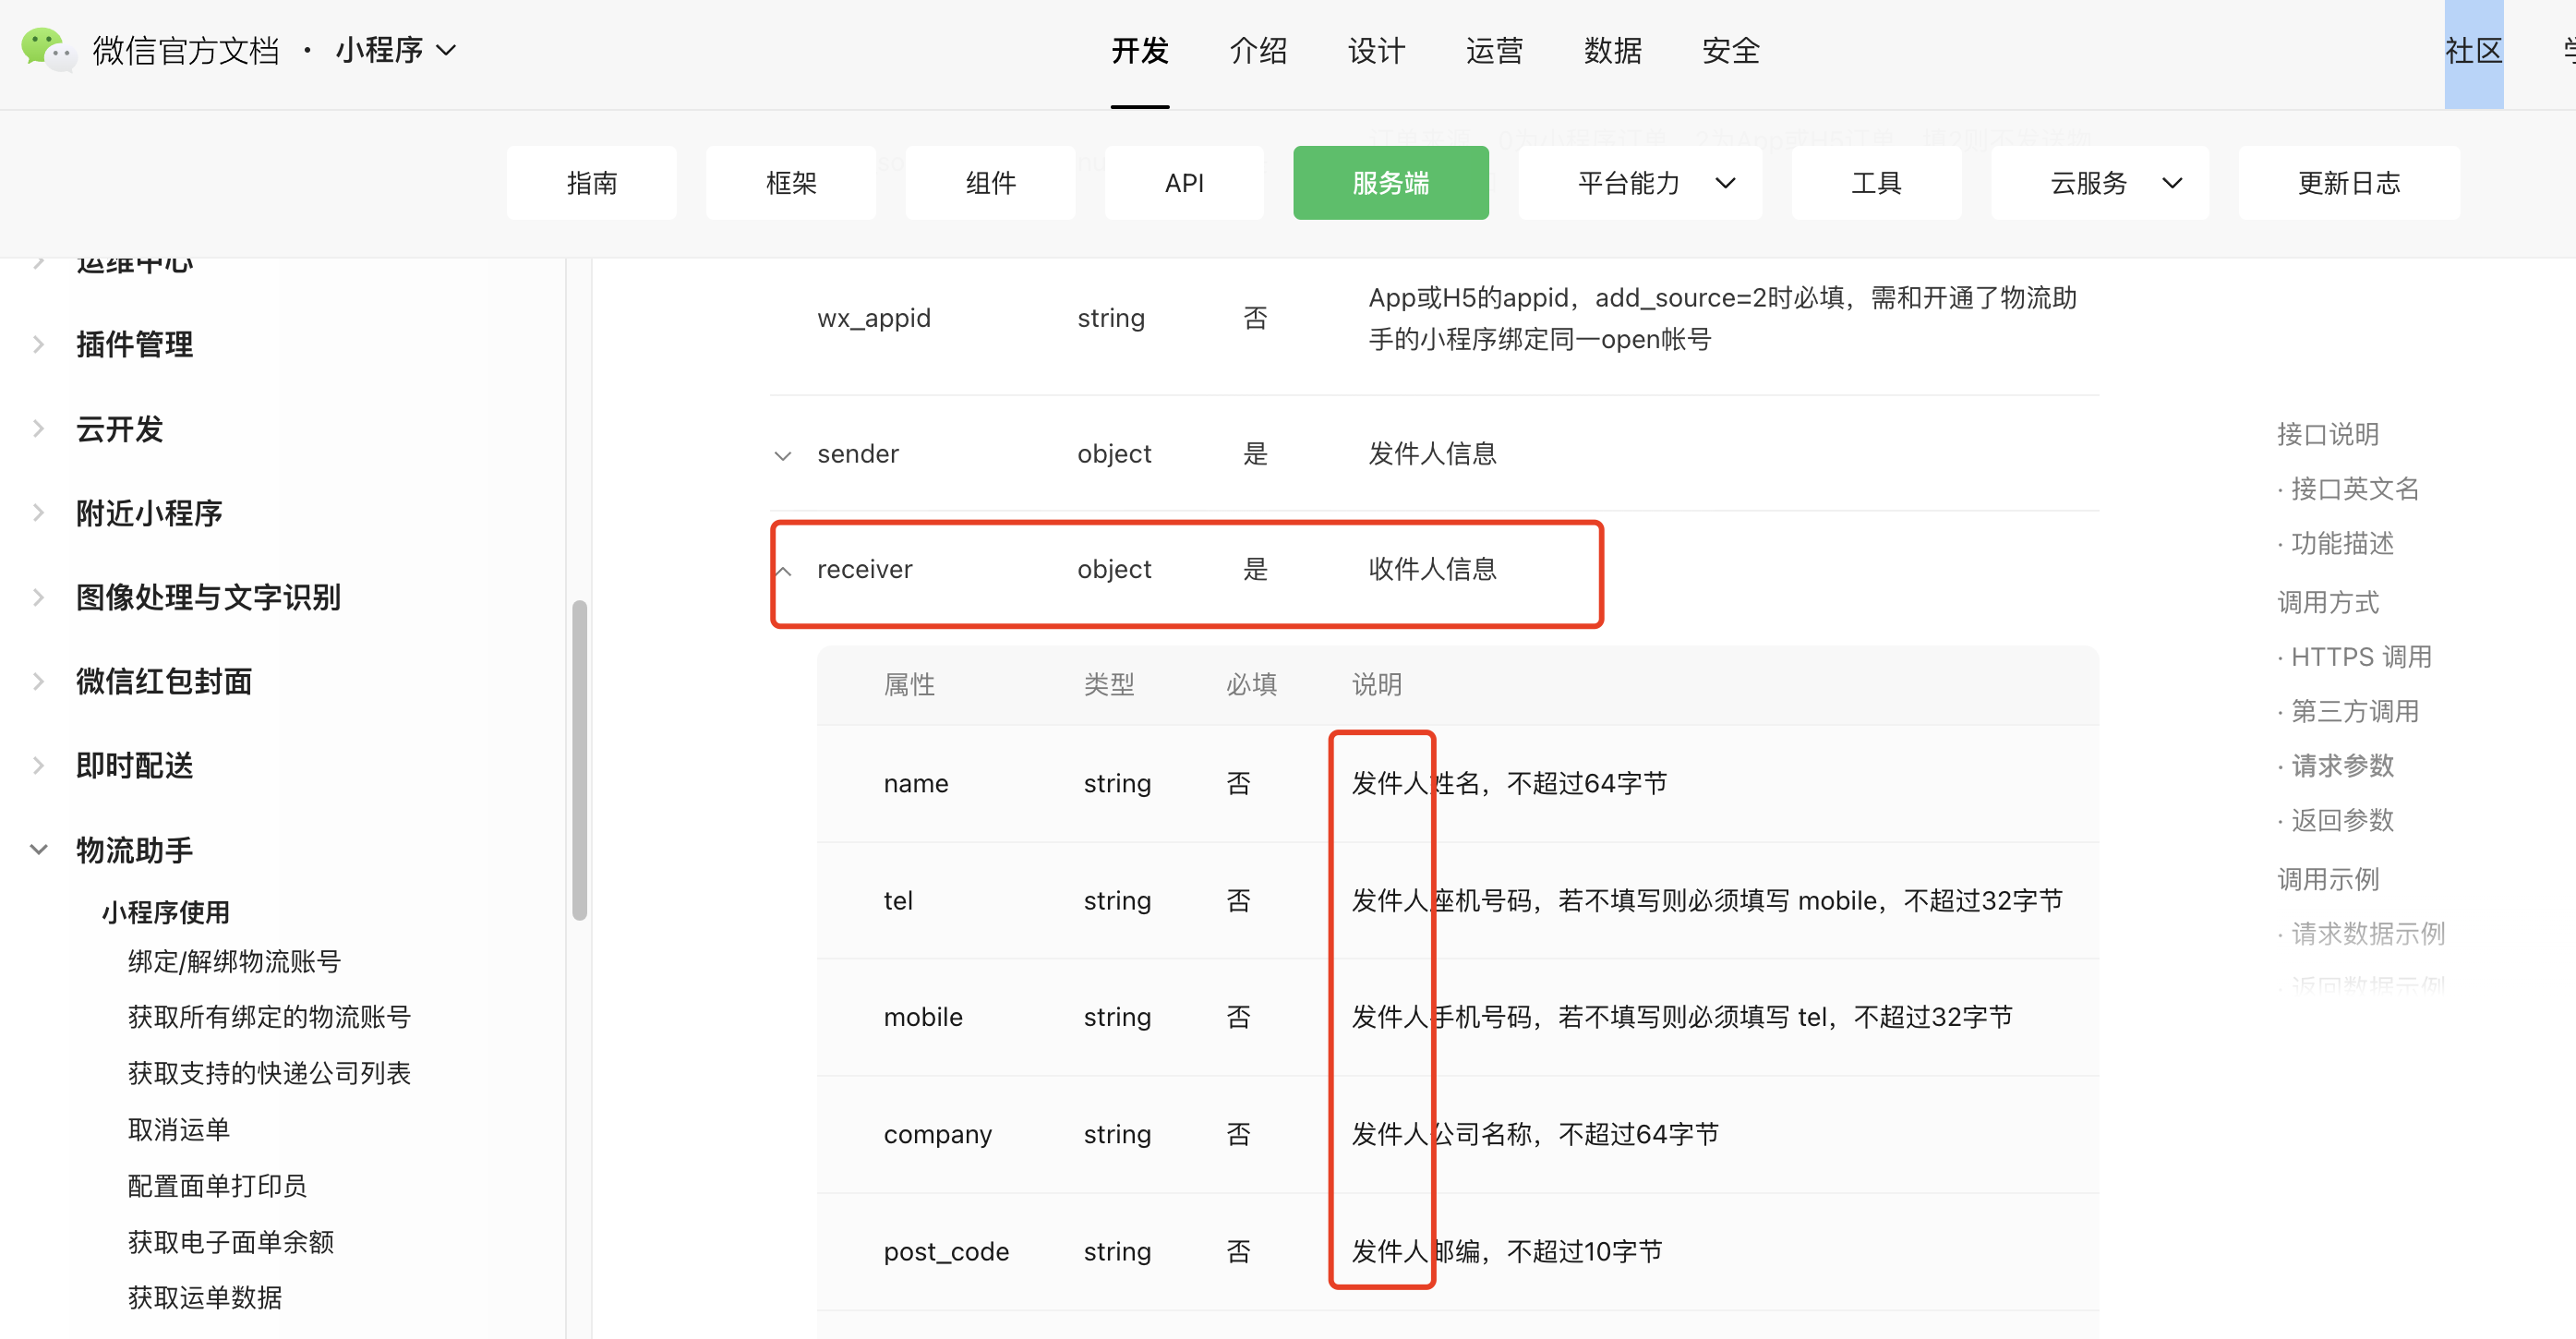Screen dimensions: 2576x1339
Task: Expand 图像处理与文字识别 sidebar arrow
Action: tap(38, 597)
